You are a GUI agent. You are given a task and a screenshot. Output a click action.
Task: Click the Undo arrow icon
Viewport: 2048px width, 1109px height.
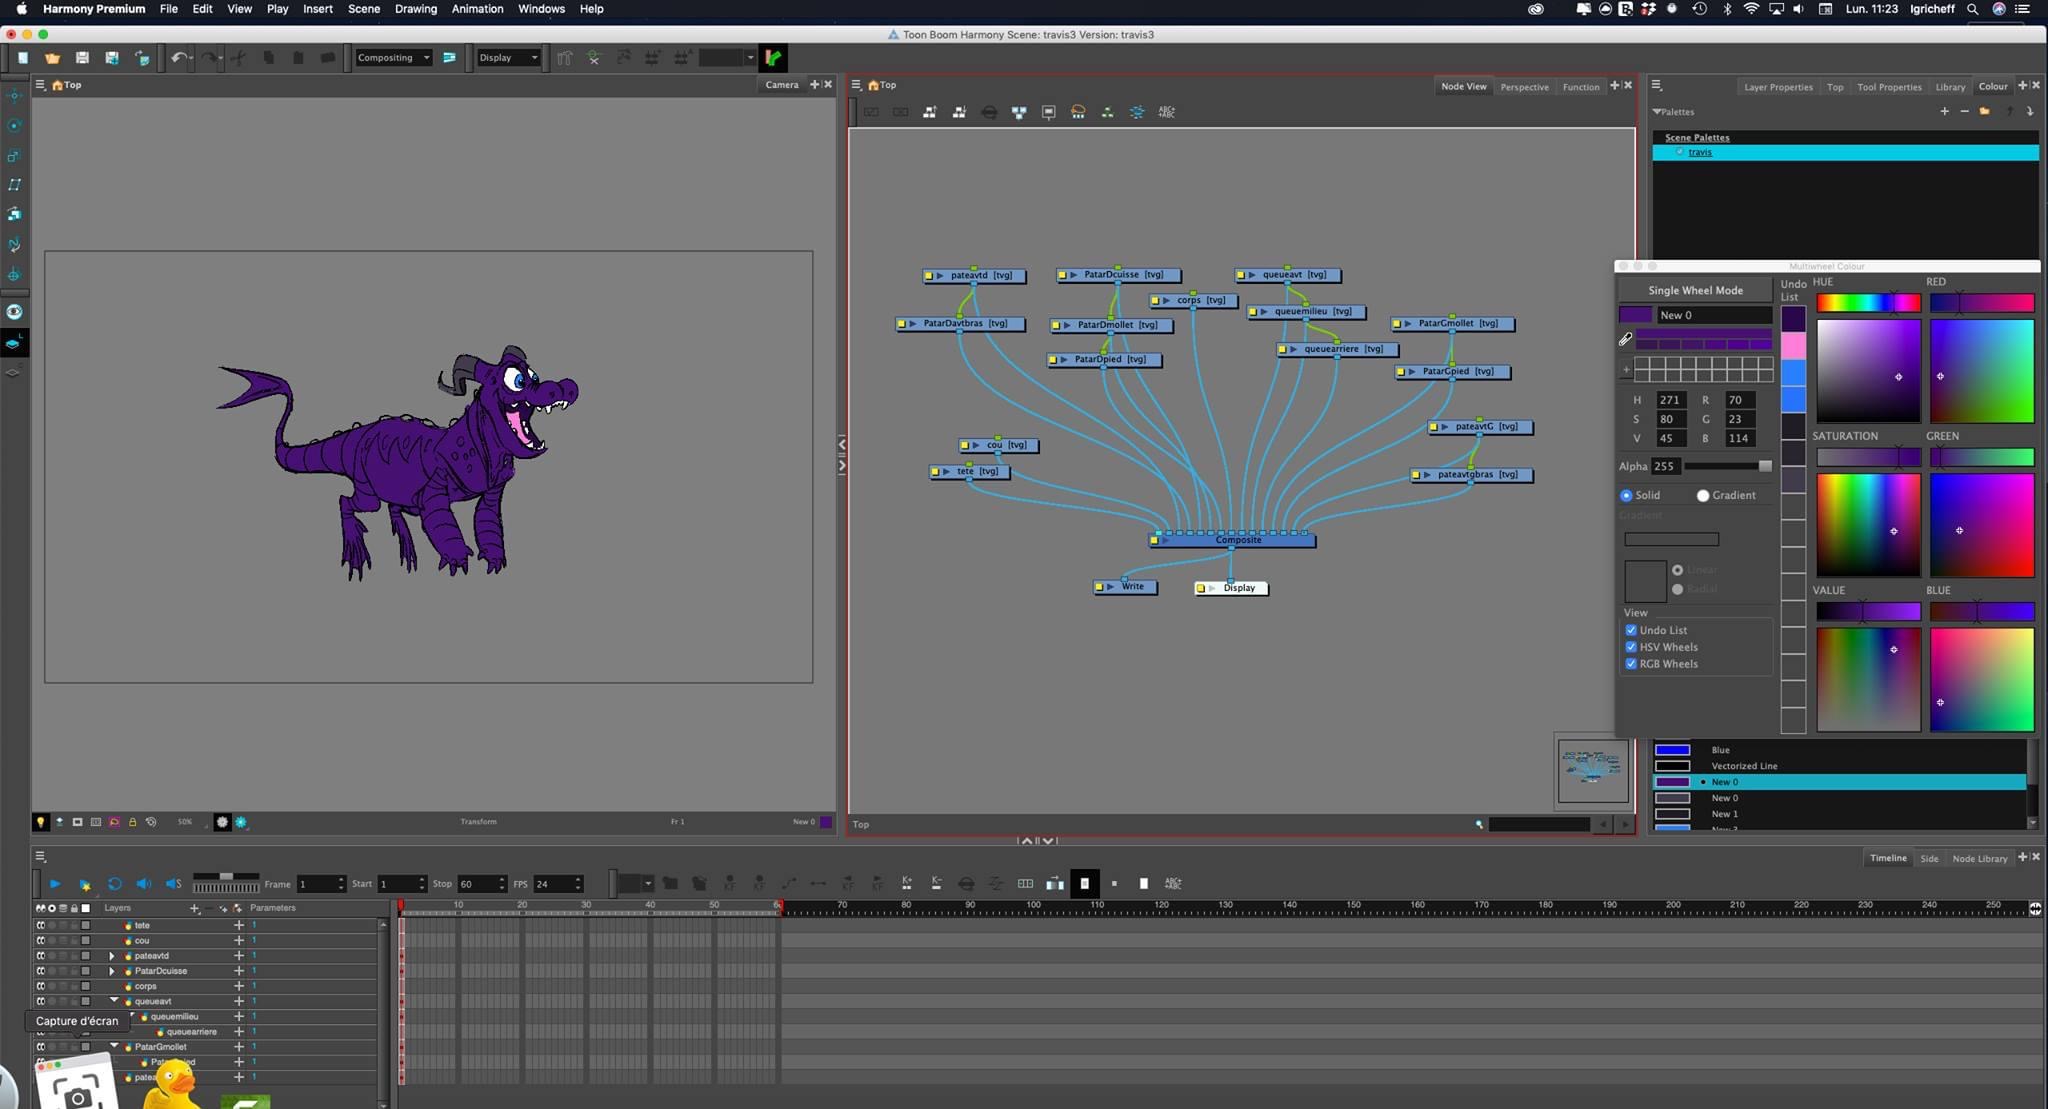[x=178, y=58]
